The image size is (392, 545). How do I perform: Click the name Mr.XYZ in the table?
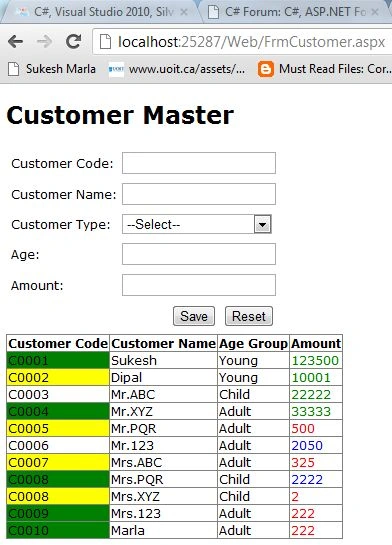pyautogui.click(x=132, y=412)
